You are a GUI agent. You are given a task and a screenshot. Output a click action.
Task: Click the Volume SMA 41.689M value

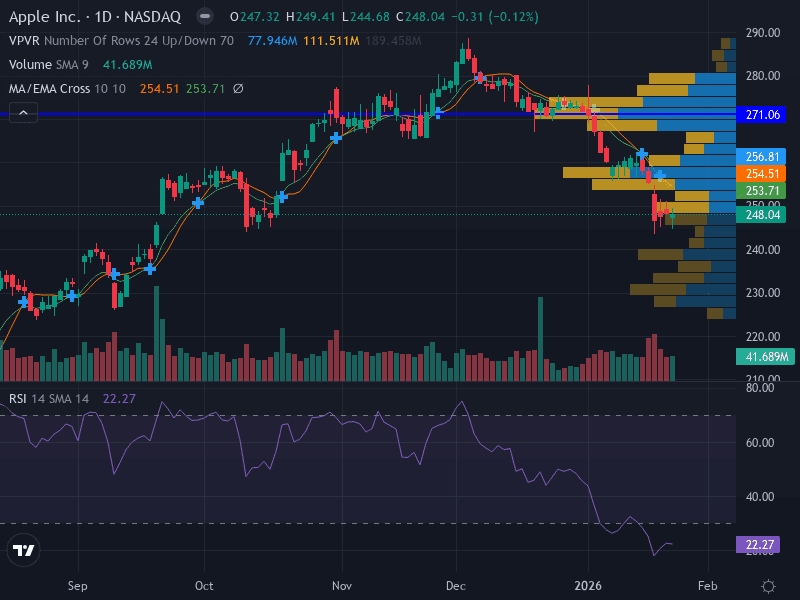point(128,65)
